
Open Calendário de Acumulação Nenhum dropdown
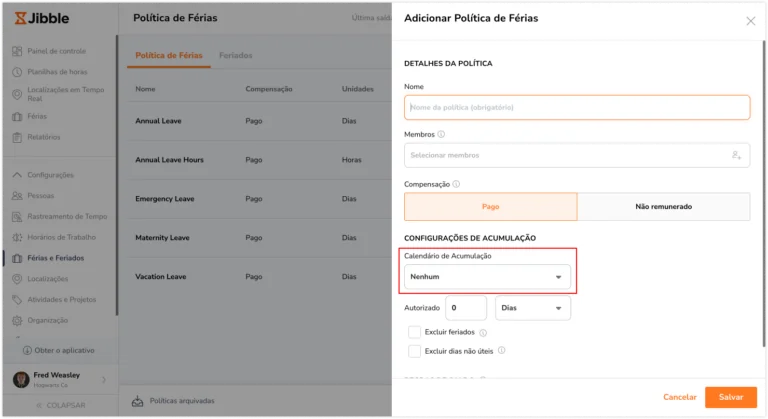coord(487,277)
